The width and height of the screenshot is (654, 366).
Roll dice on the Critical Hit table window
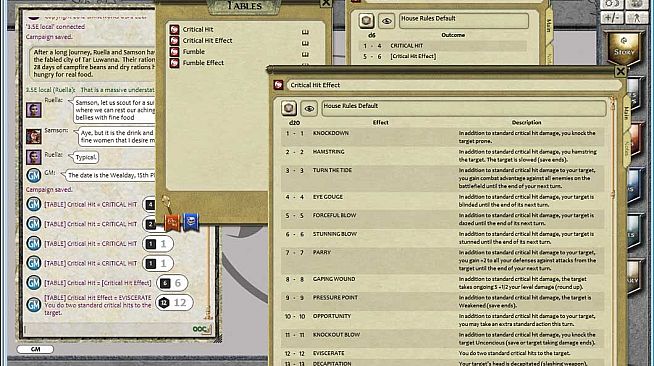point(366,21)
